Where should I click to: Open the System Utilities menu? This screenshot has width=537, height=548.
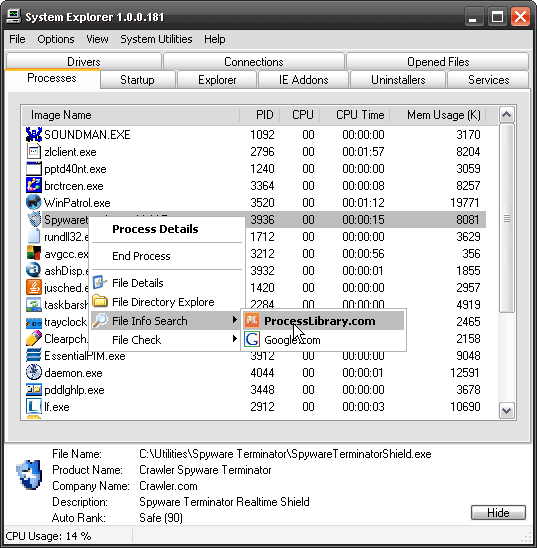click(x=156, y=39)
